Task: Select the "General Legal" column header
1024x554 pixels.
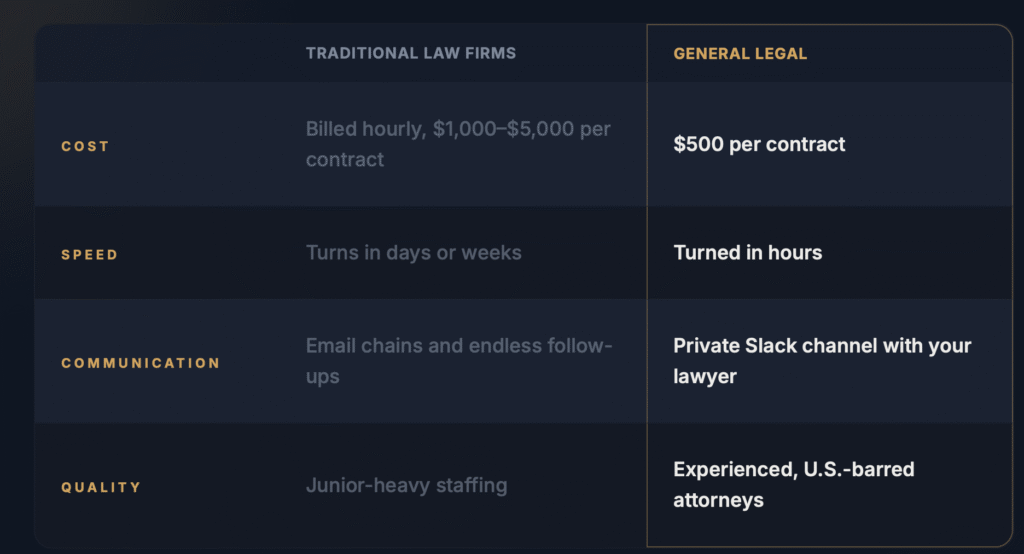Action: 740,53
